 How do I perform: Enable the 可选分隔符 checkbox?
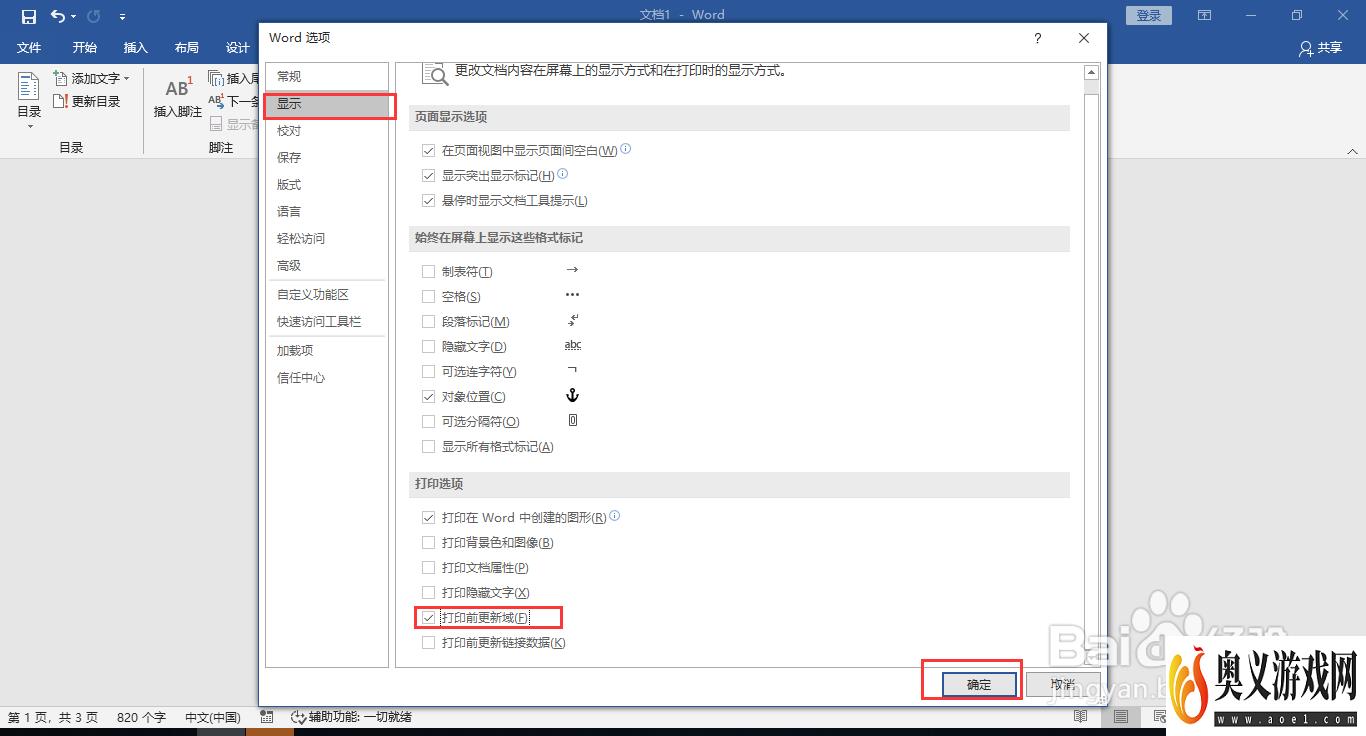pos(428,421)
